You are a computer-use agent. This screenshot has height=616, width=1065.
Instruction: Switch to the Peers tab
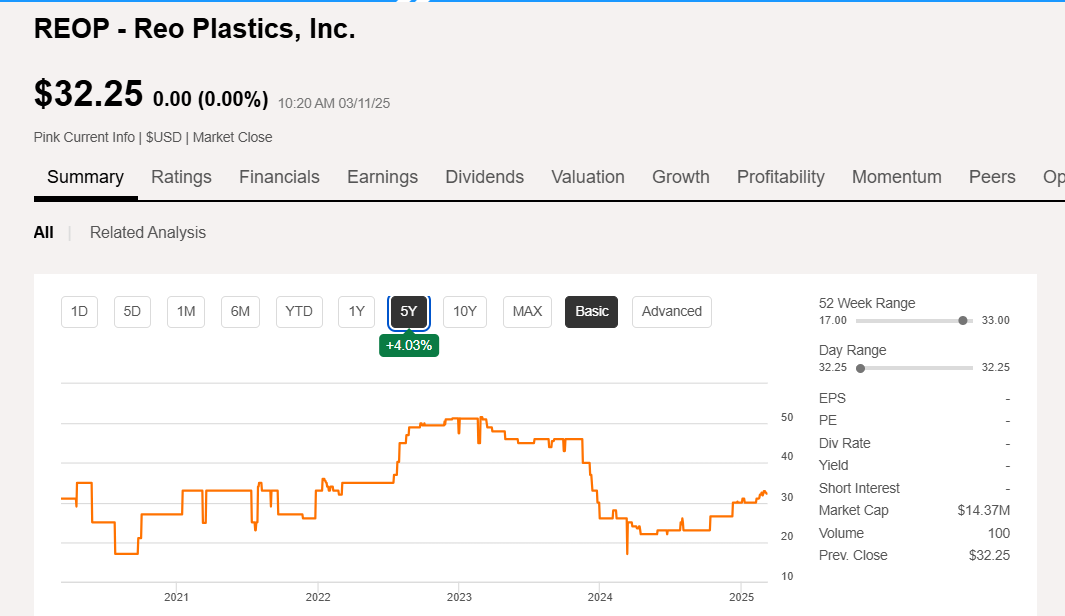click(992, 177)
